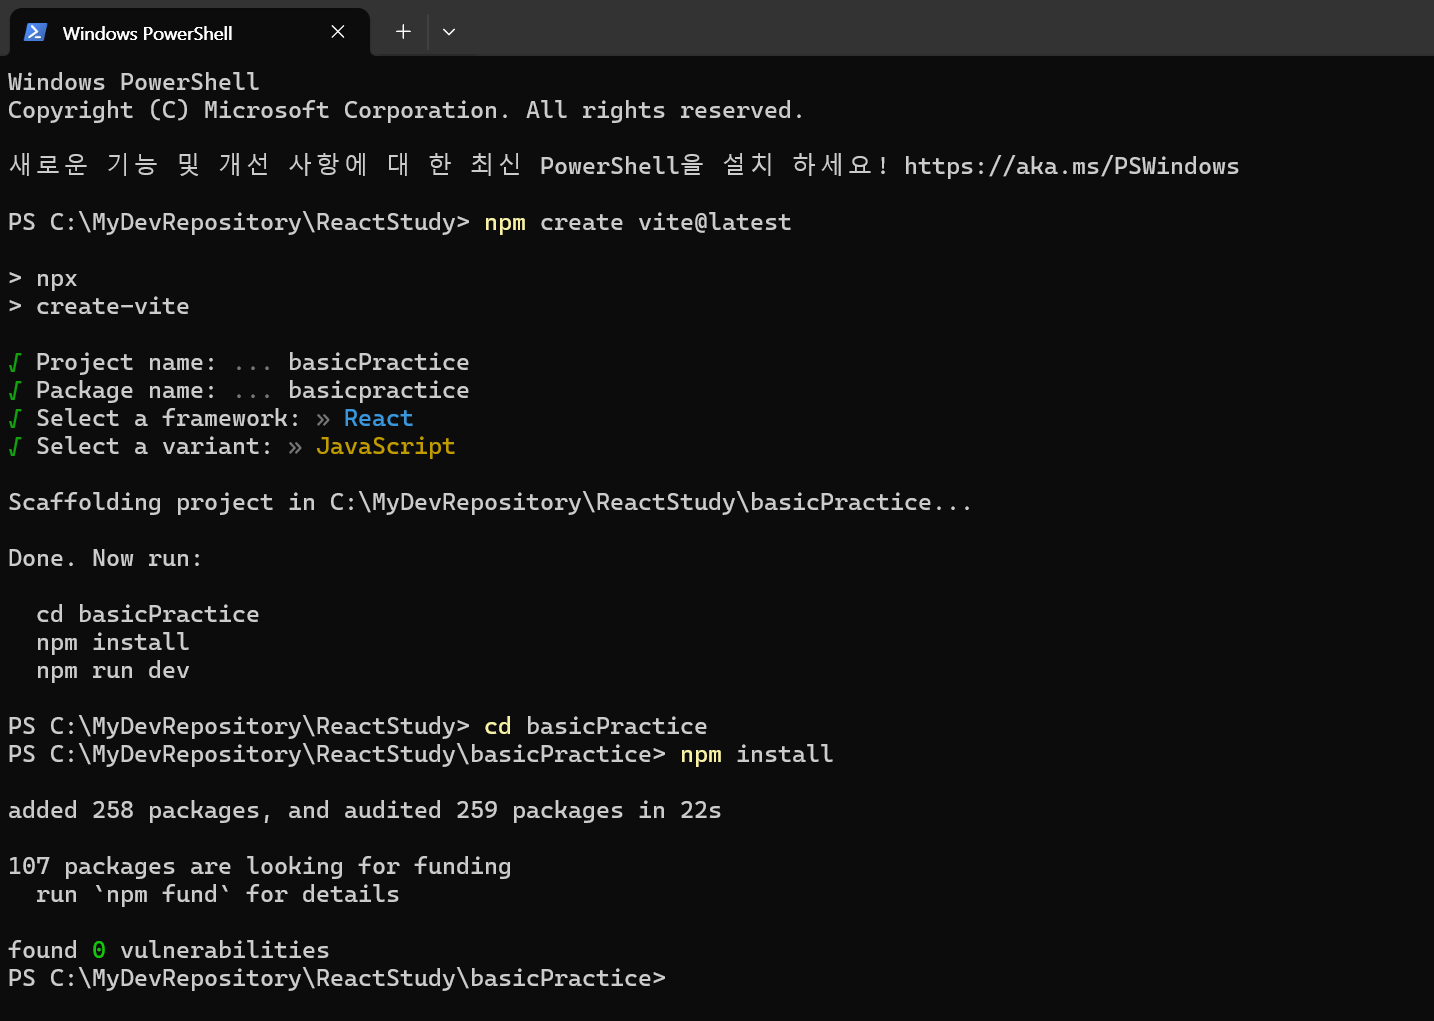
Task: Click the 'Done. Now run:' line
Action: (x=105, y=558)
